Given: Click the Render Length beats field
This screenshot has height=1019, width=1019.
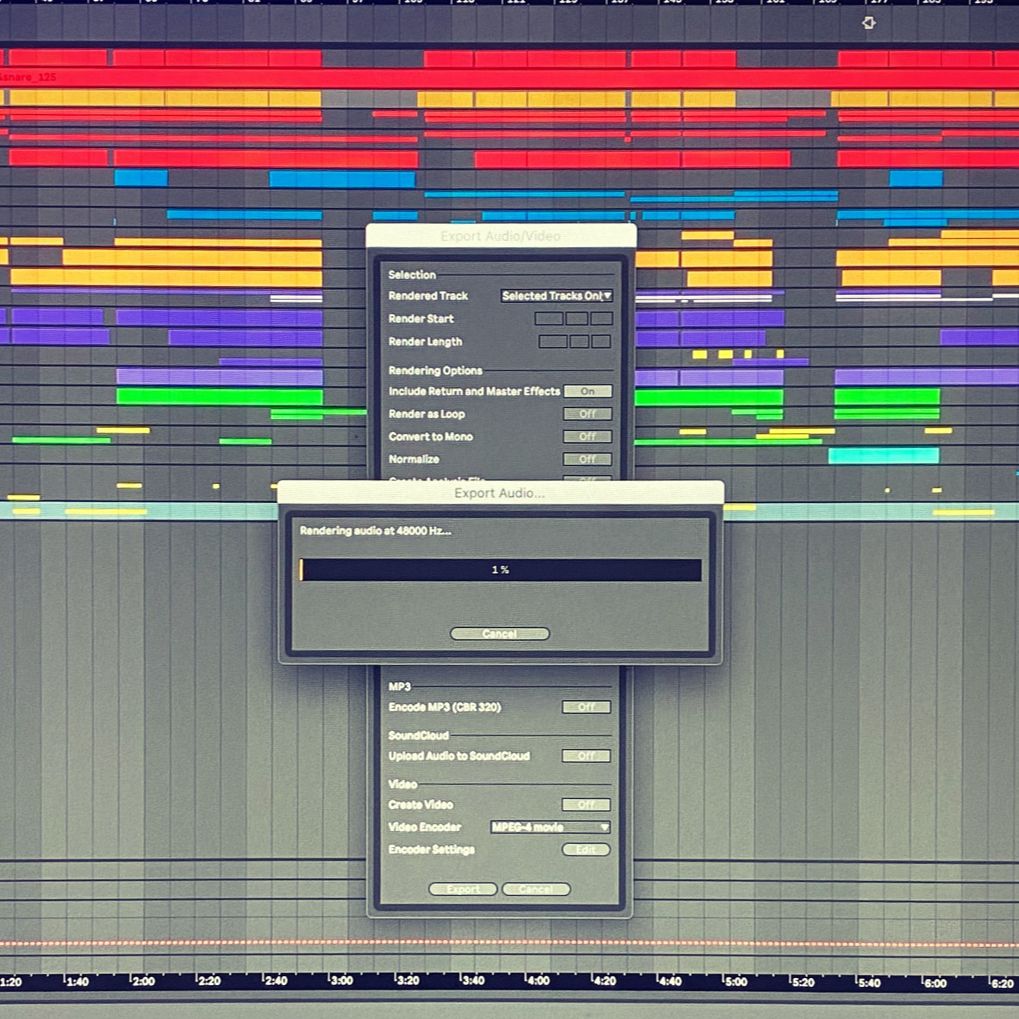Looking at the screenshot, I should 579,341.
